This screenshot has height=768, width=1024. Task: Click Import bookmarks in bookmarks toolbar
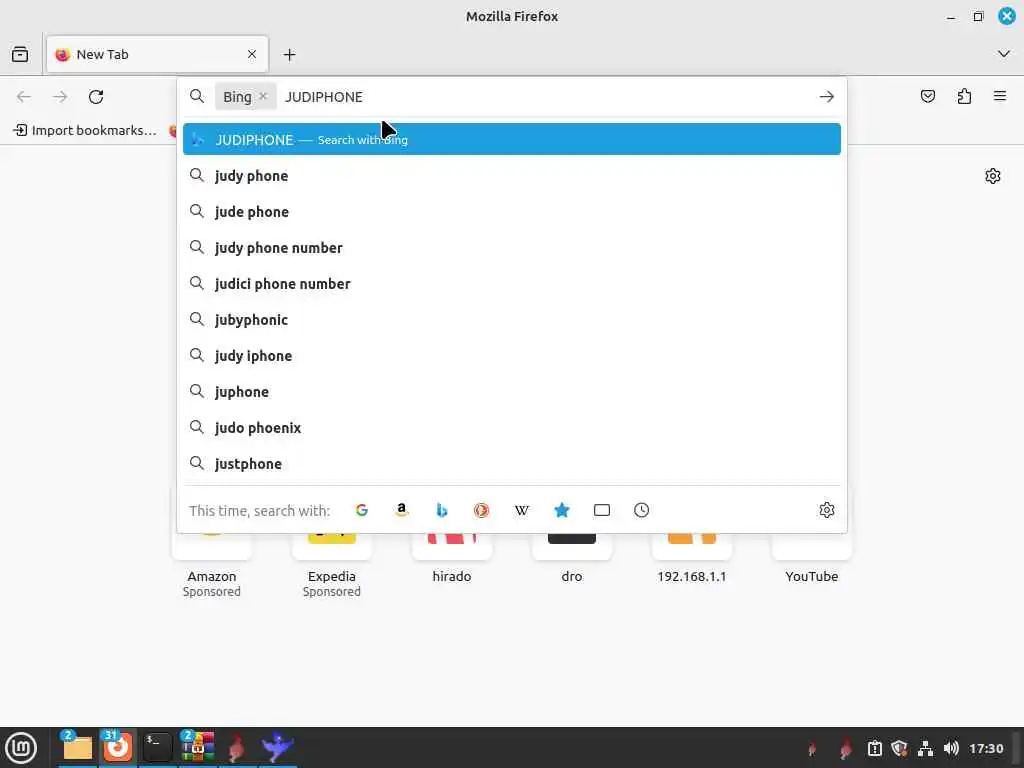click(x=85, y=130)
